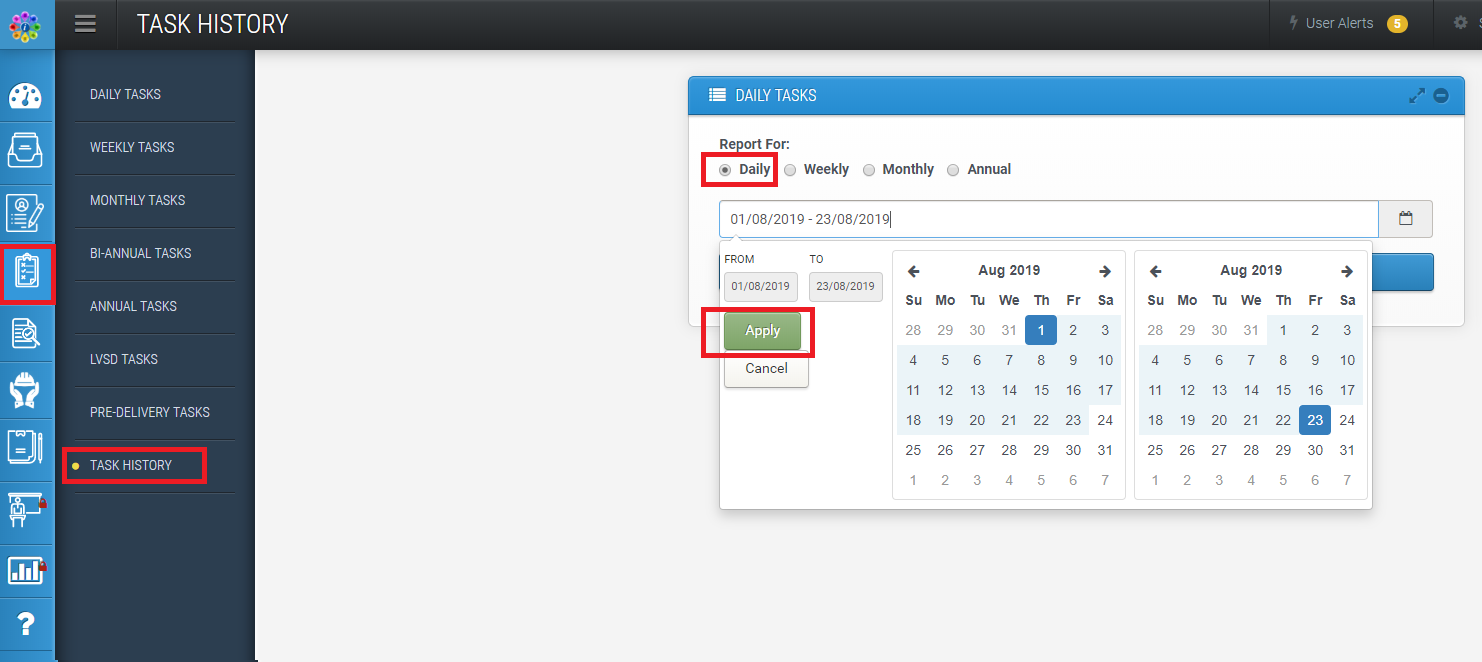The height and width of the screenshot is (662, 1482).
Task: Select the safety helmet hands icon
Action: tap(27, 390)
